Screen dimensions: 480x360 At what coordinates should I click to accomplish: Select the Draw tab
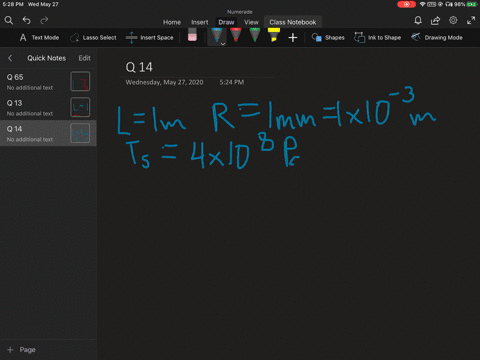[226, 22]
